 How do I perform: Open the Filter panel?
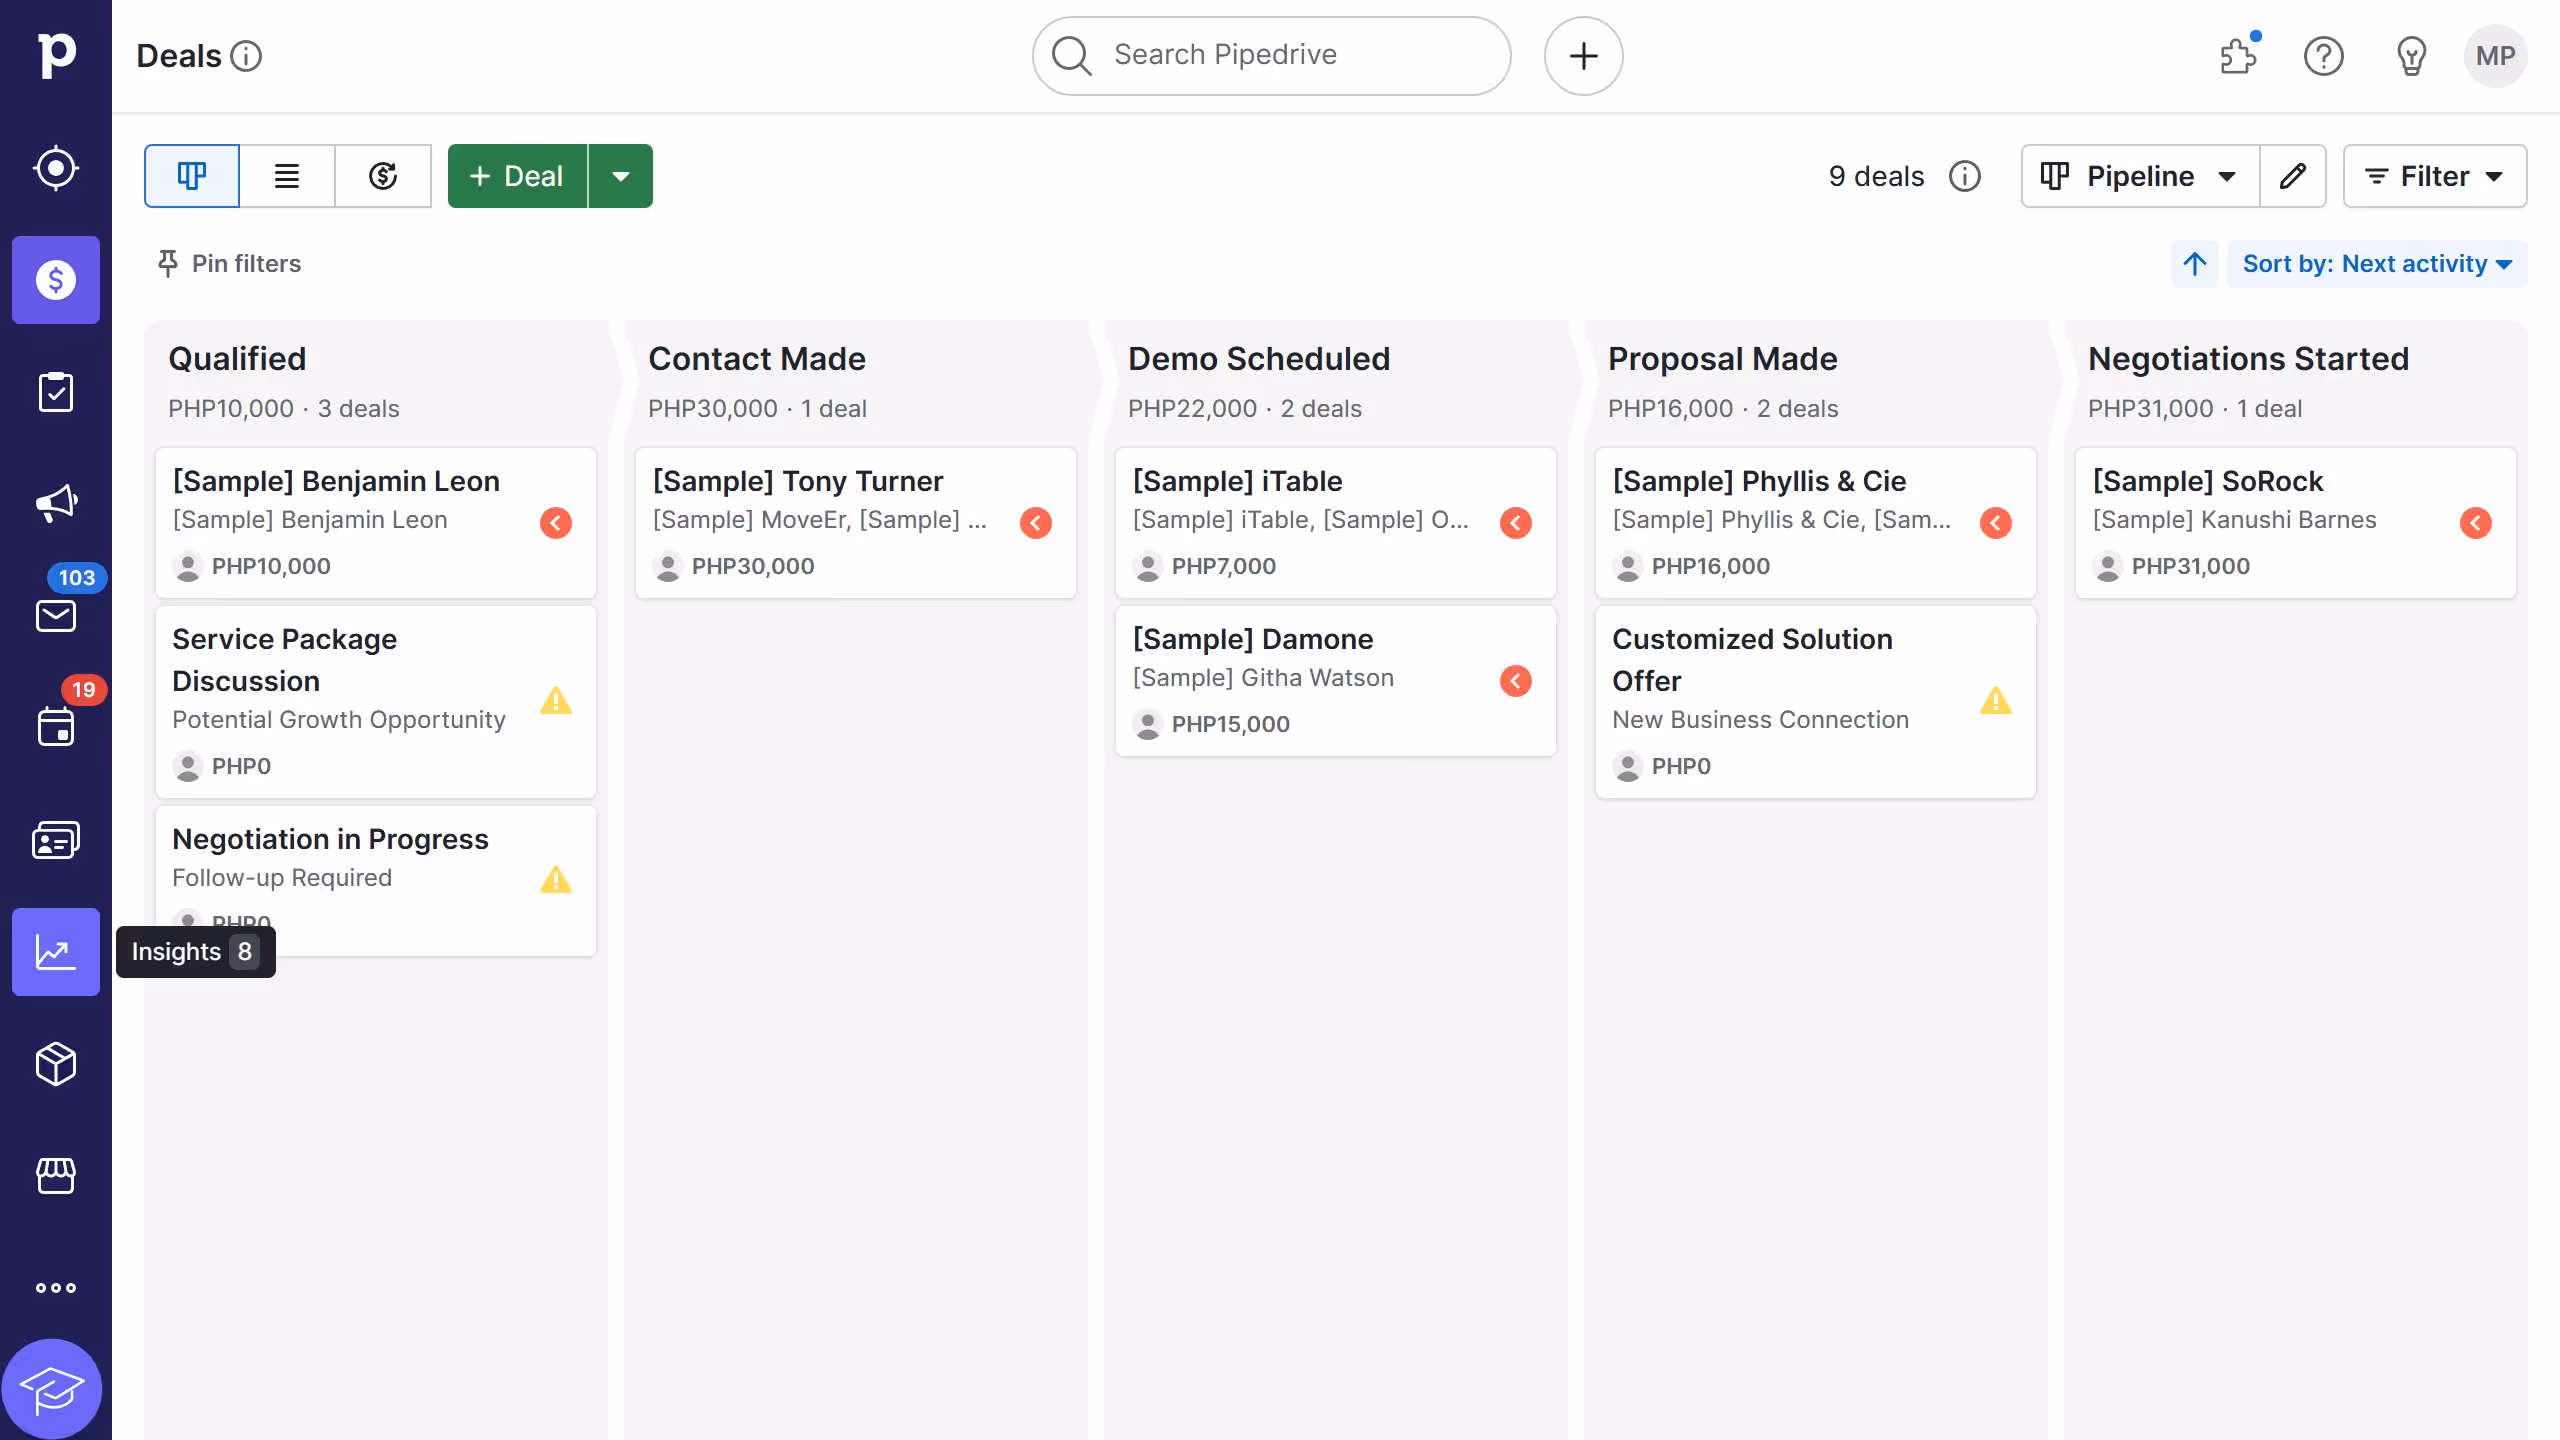coord(2436,175)
